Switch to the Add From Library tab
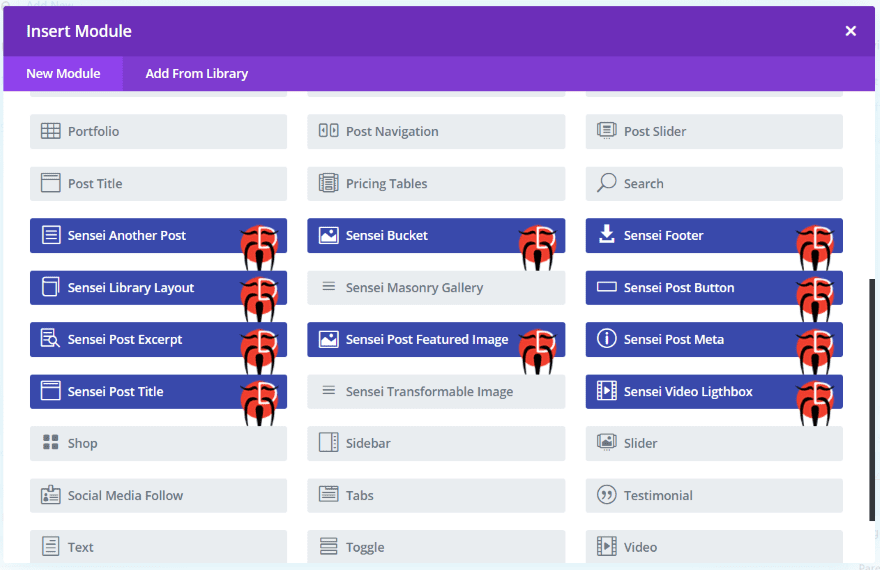The height and width of the screenshot is (570, 880). [196, 73]
